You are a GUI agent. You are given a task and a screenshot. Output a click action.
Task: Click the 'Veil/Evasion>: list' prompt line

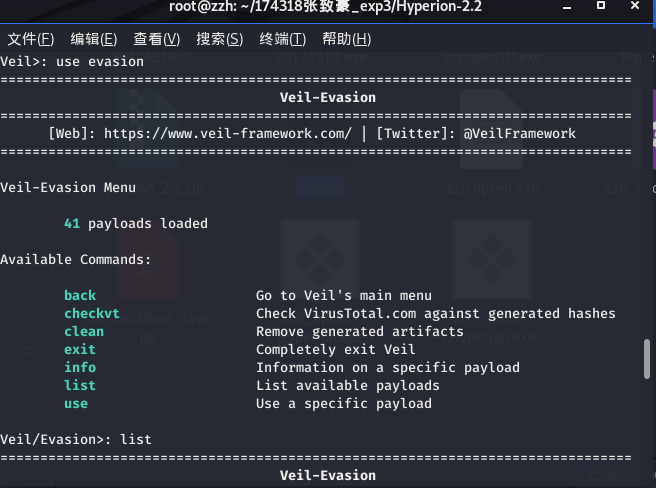[x=76, y=439]
